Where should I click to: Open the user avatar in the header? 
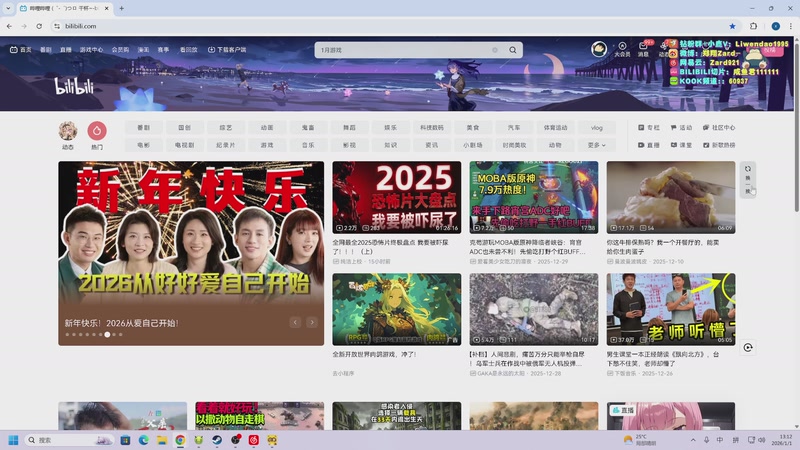[599, 49]
